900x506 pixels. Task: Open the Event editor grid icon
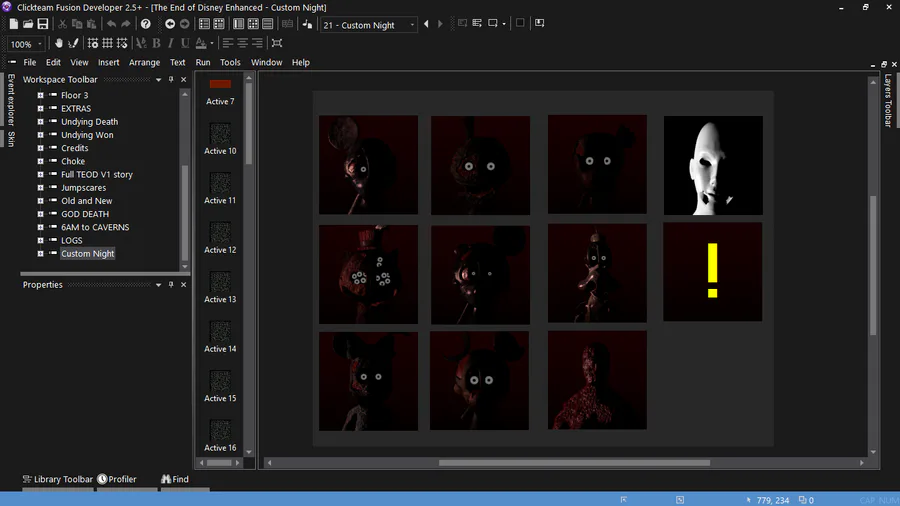(x=253, y=24)
